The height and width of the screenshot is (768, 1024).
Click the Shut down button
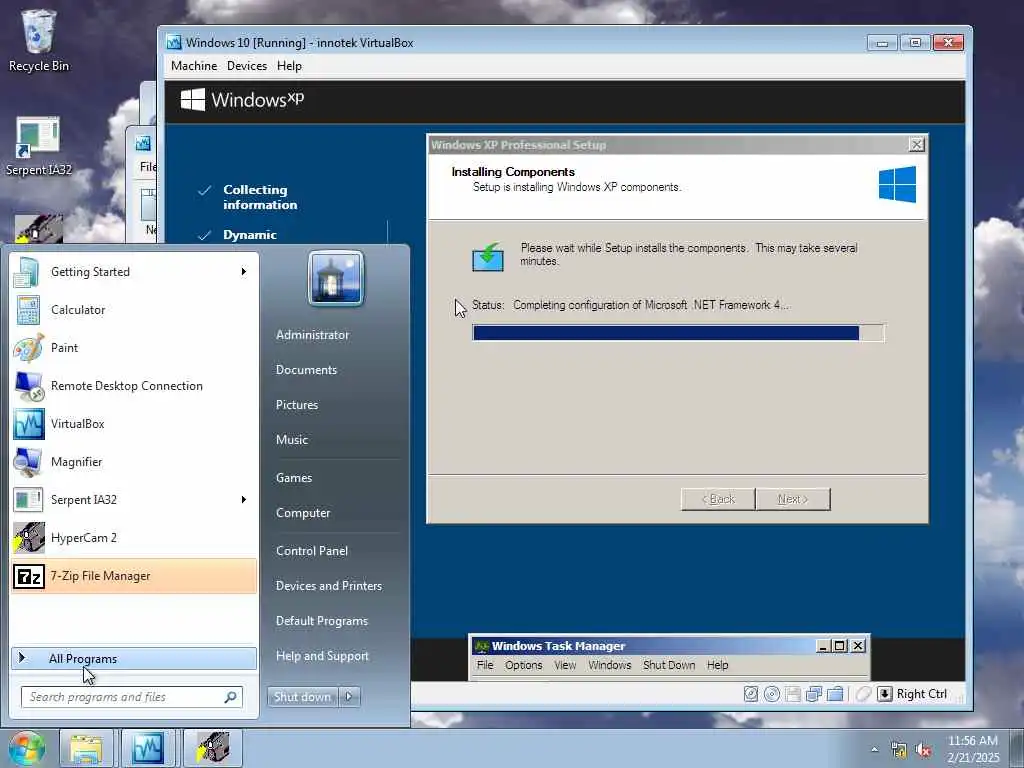point(303,697)
